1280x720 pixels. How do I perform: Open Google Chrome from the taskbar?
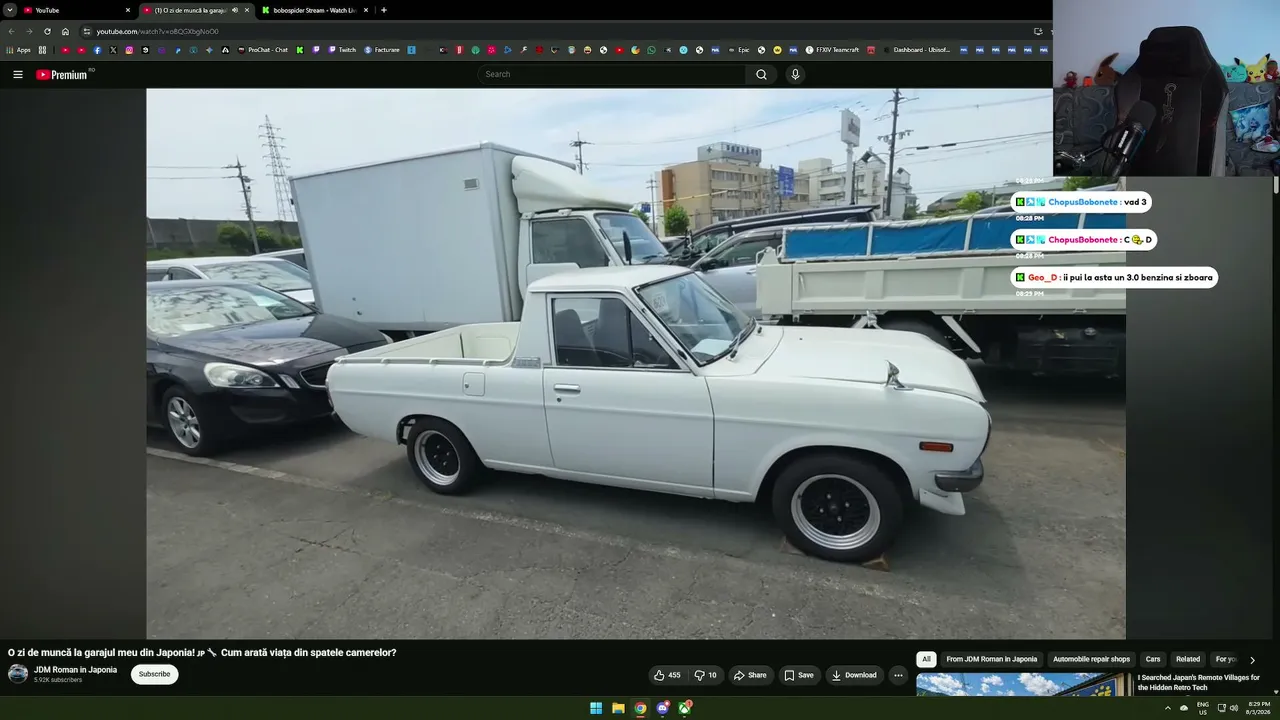pos(640,708)
